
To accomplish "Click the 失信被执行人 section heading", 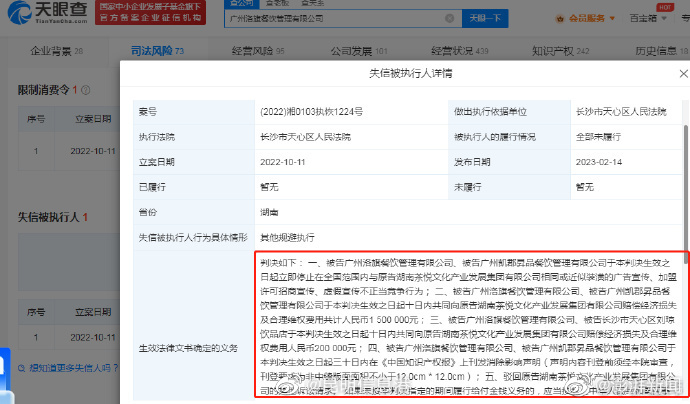I will [x=48, y=217].
